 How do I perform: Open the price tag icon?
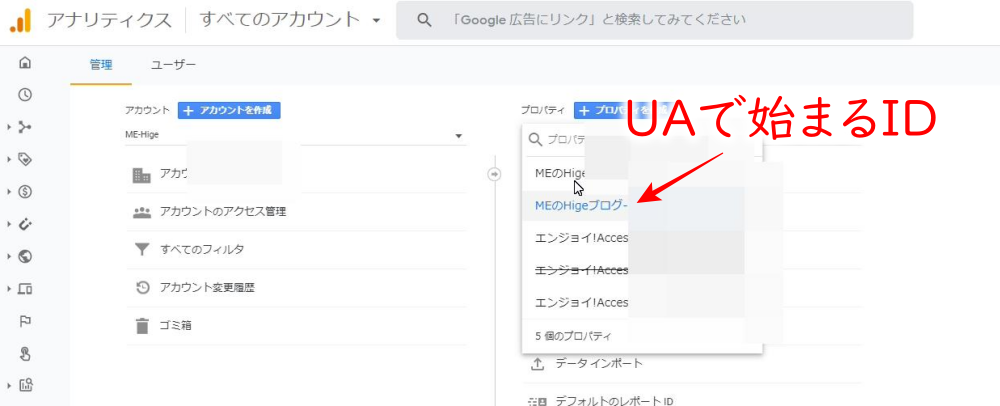(26, 159)
